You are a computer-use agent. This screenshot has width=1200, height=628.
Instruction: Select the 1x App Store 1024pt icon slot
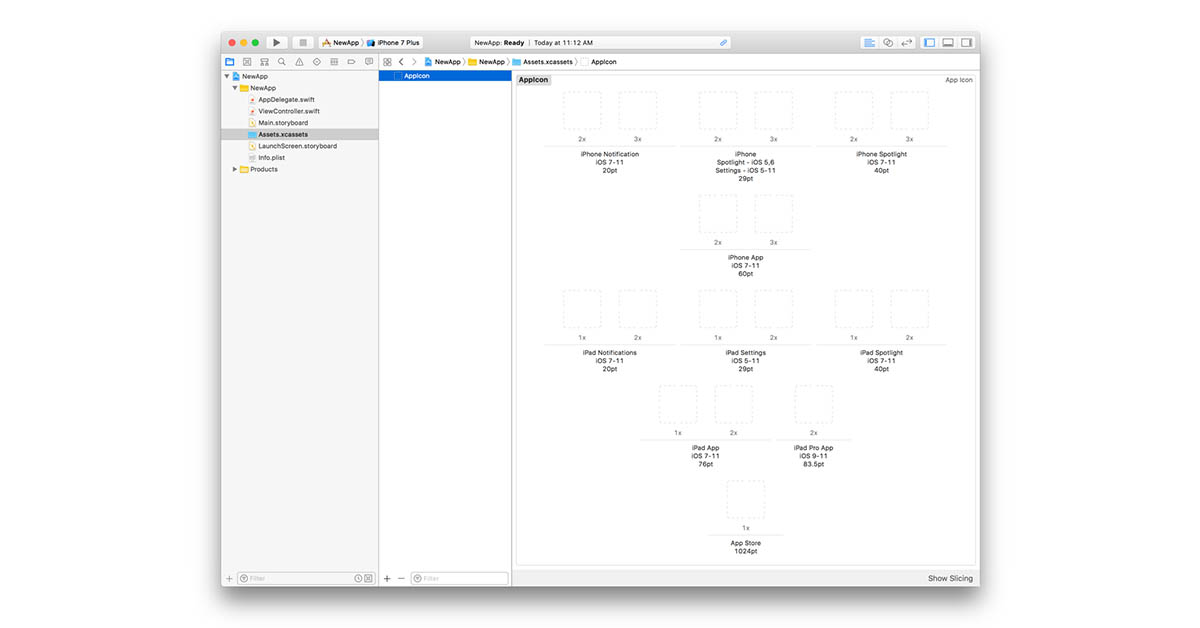744,498
